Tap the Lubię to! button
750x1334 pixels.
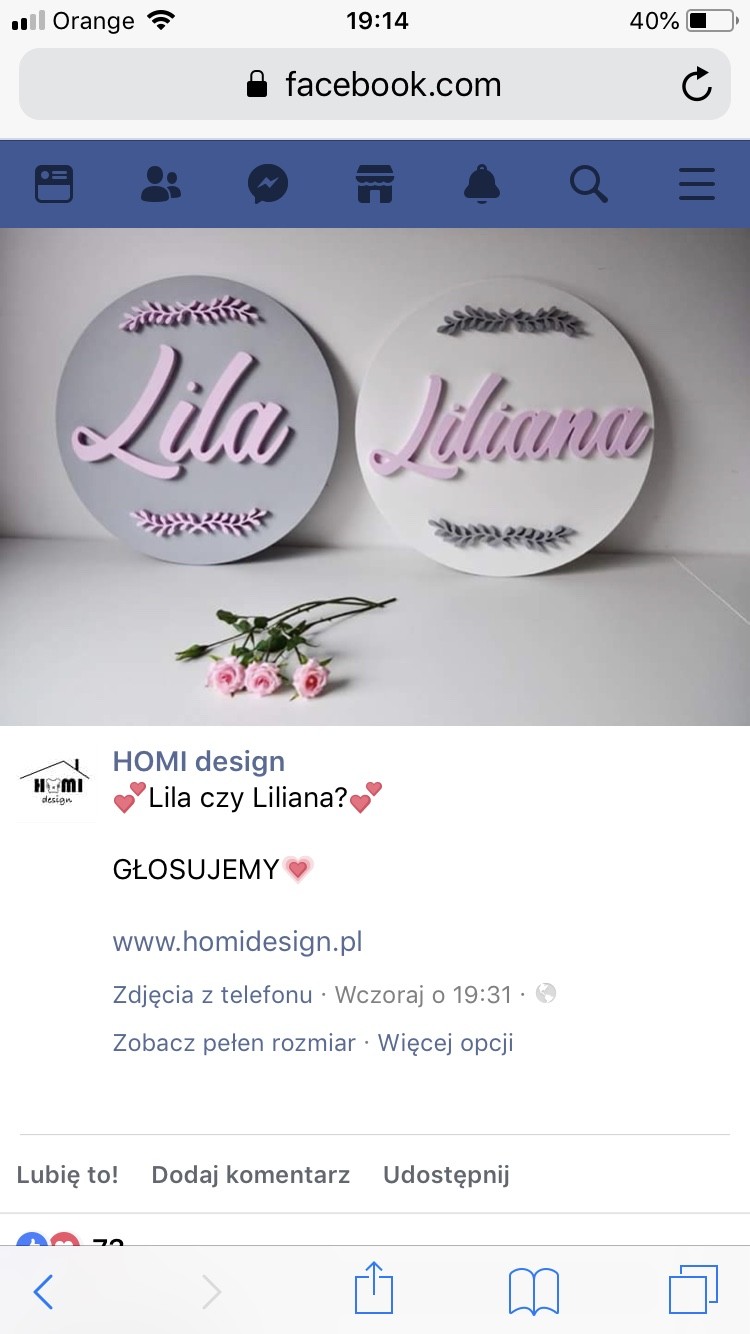[68, 1174]
